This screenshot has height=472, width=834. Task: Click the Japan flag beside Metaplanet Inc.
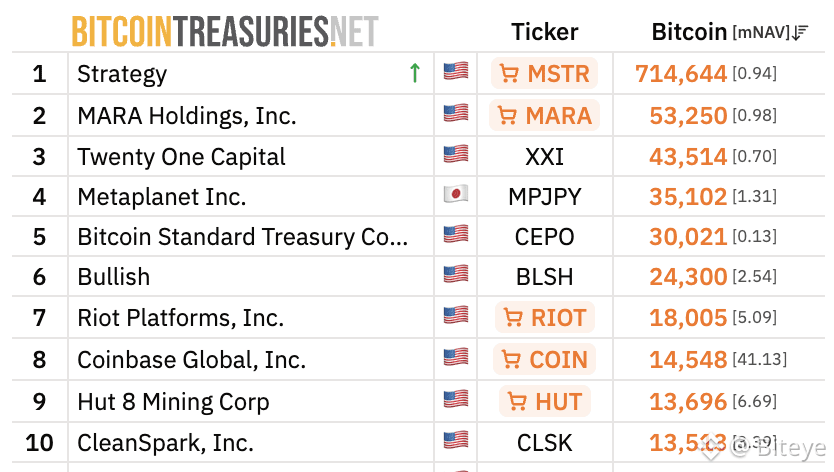[456, 195]
